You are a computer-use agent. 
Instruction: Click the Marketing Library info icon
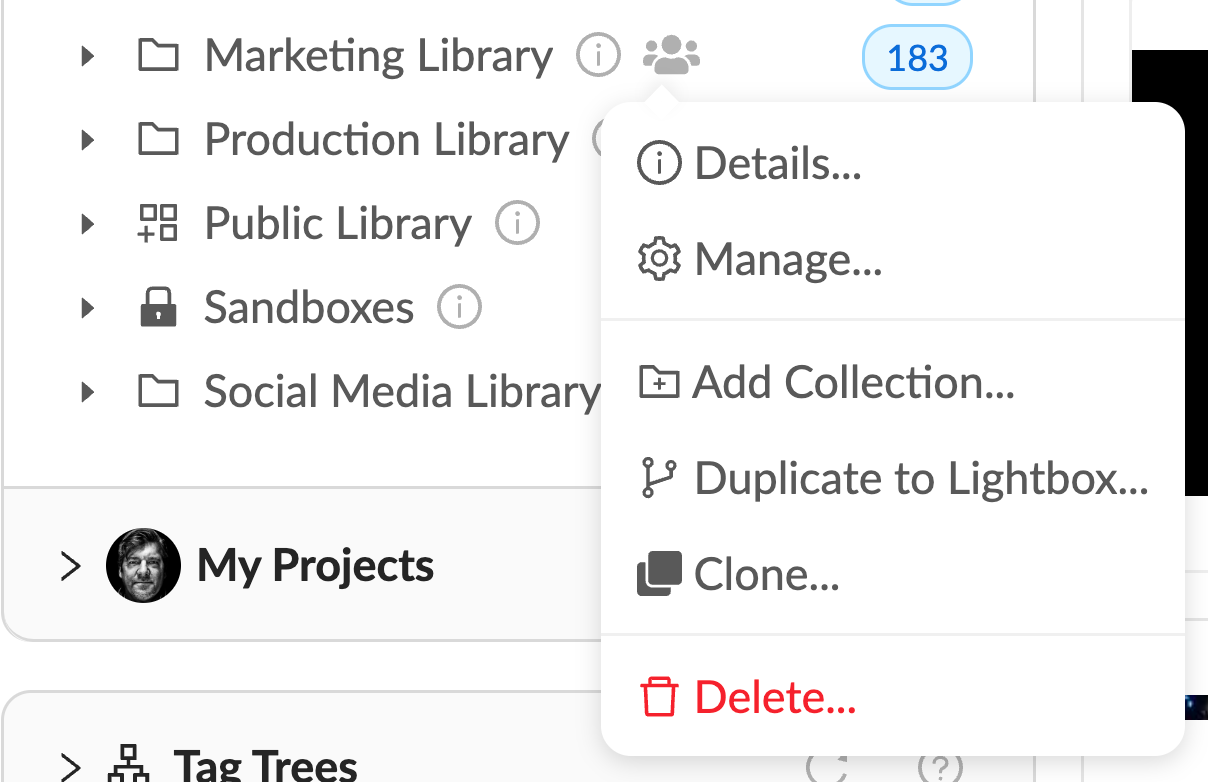[598, 55]
